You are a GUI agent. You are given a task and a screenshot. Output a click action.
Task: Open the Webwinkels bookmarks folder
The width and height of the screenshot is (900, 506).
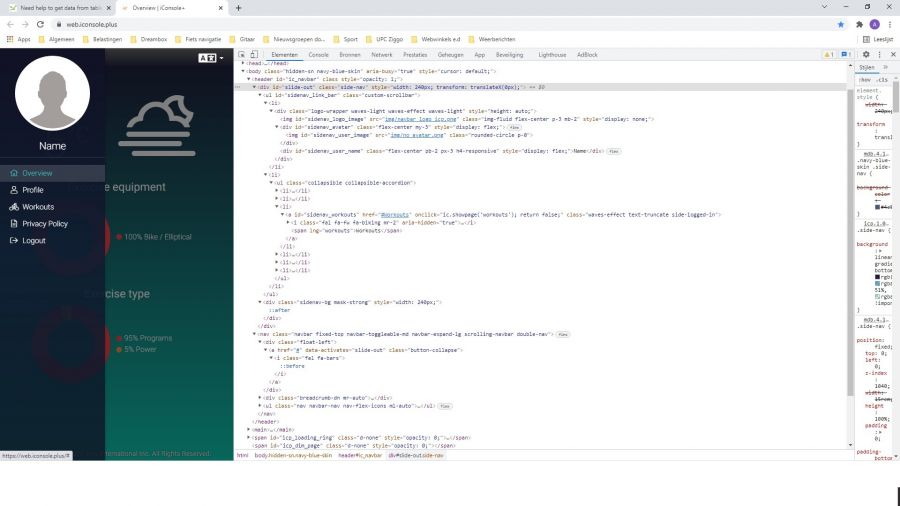tap(436, 39)
